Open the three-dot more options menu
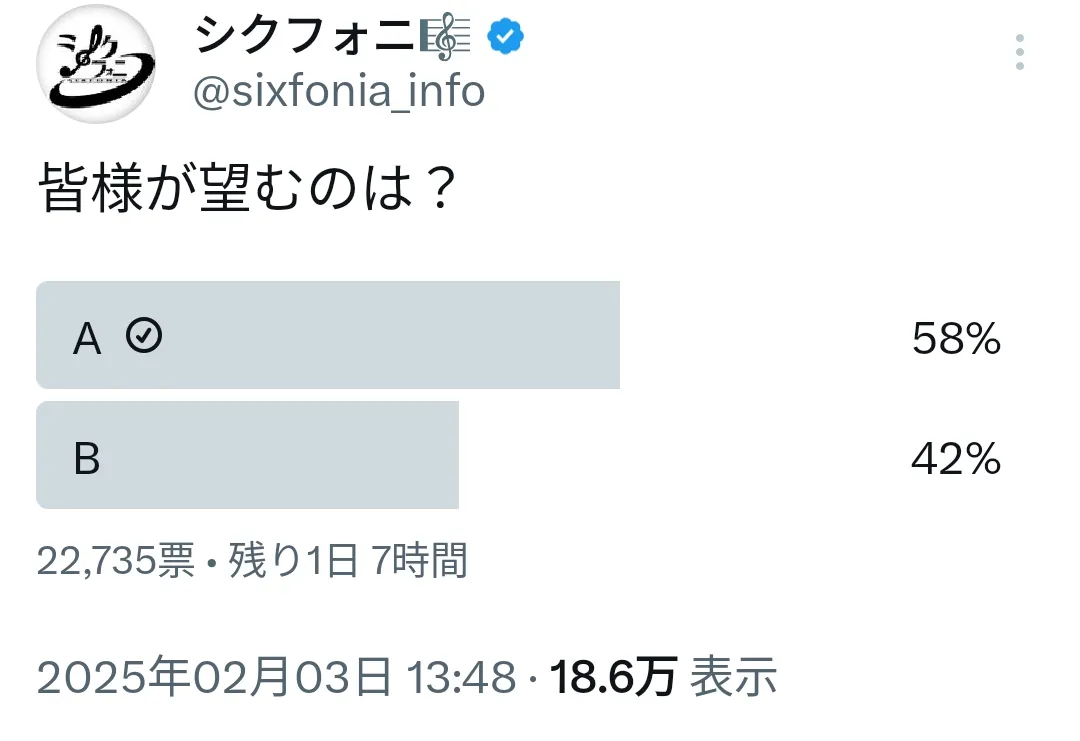Viewport: 1080px width, 741px height. [x=1019, y=52]
